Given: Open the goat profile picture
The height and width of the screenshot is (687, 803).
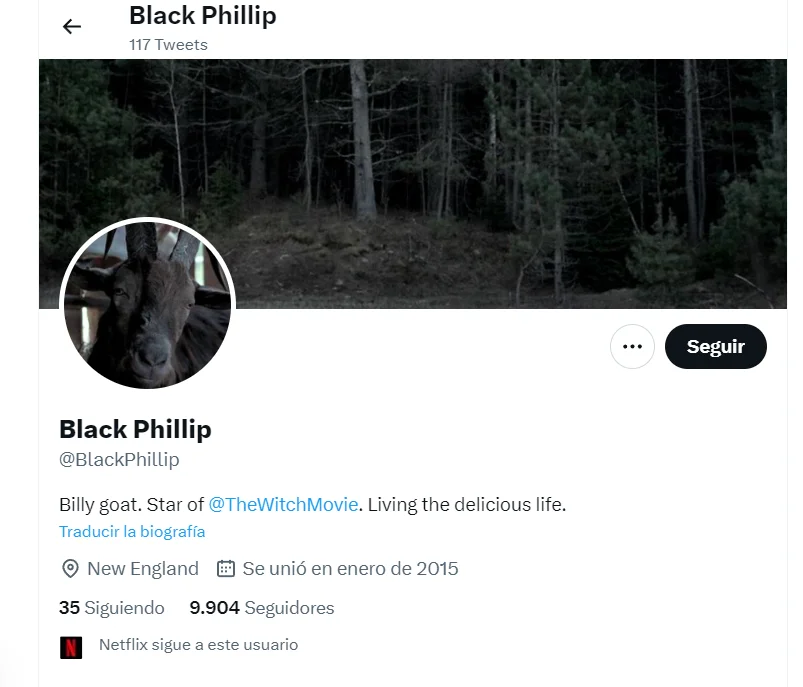Looking at the screenshot, I should (x=147, y=304).
